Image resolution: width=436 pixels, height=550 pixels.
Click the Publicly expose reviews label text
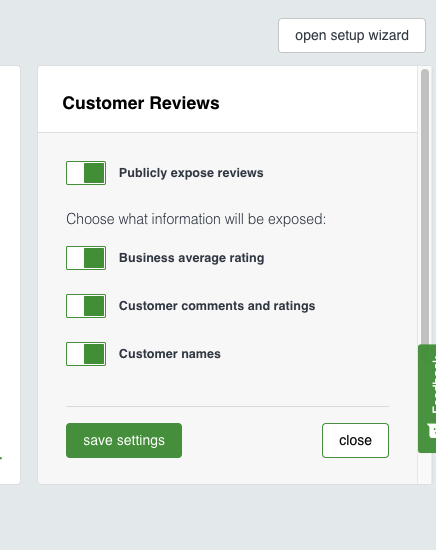click(x=191, y=173)
